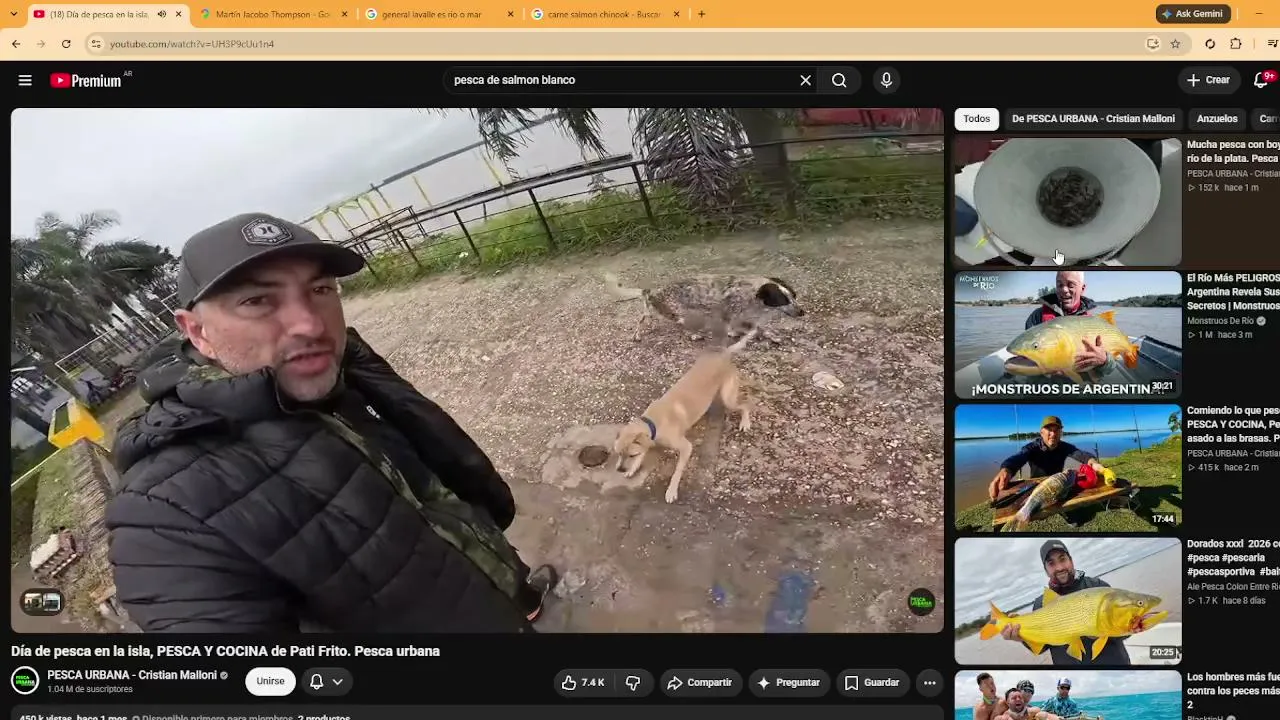1280x720 pixels.
Task: Click 'Ale Pesca Colon Entre Rios' channel name
Action: coord(1233,586)
